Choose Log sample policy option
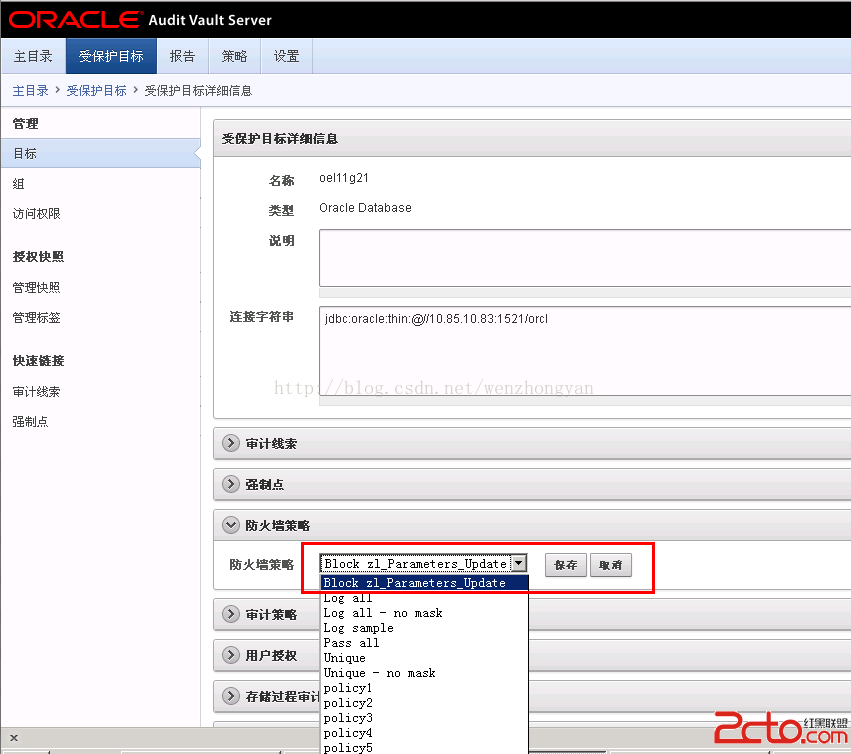 [x=424, y=628]
